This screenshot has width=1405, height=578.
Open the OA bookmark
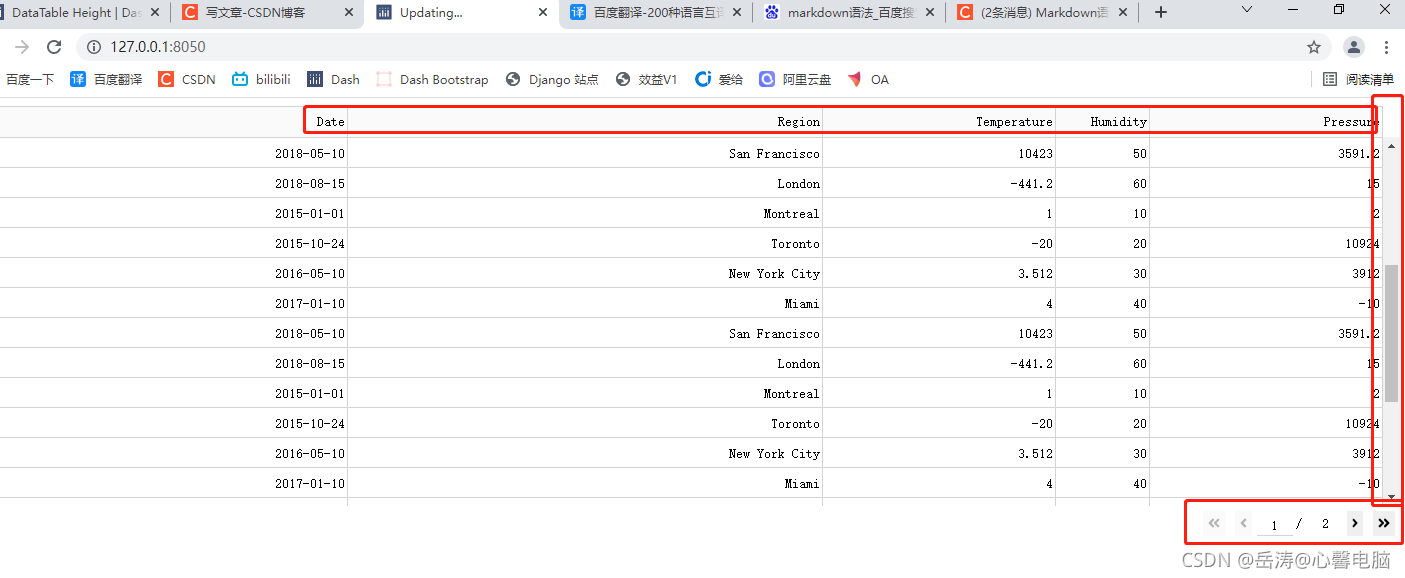[x=868, y=79]
